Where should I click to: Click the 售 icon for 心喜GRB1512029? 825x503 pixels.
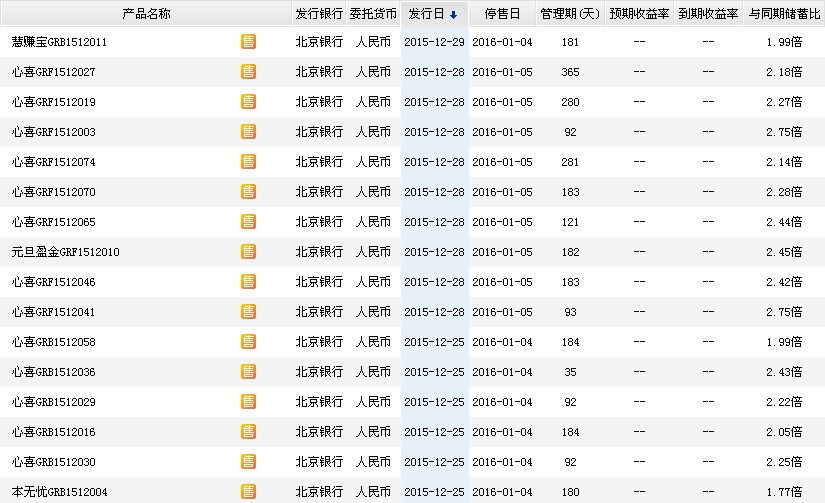[248, 401]
